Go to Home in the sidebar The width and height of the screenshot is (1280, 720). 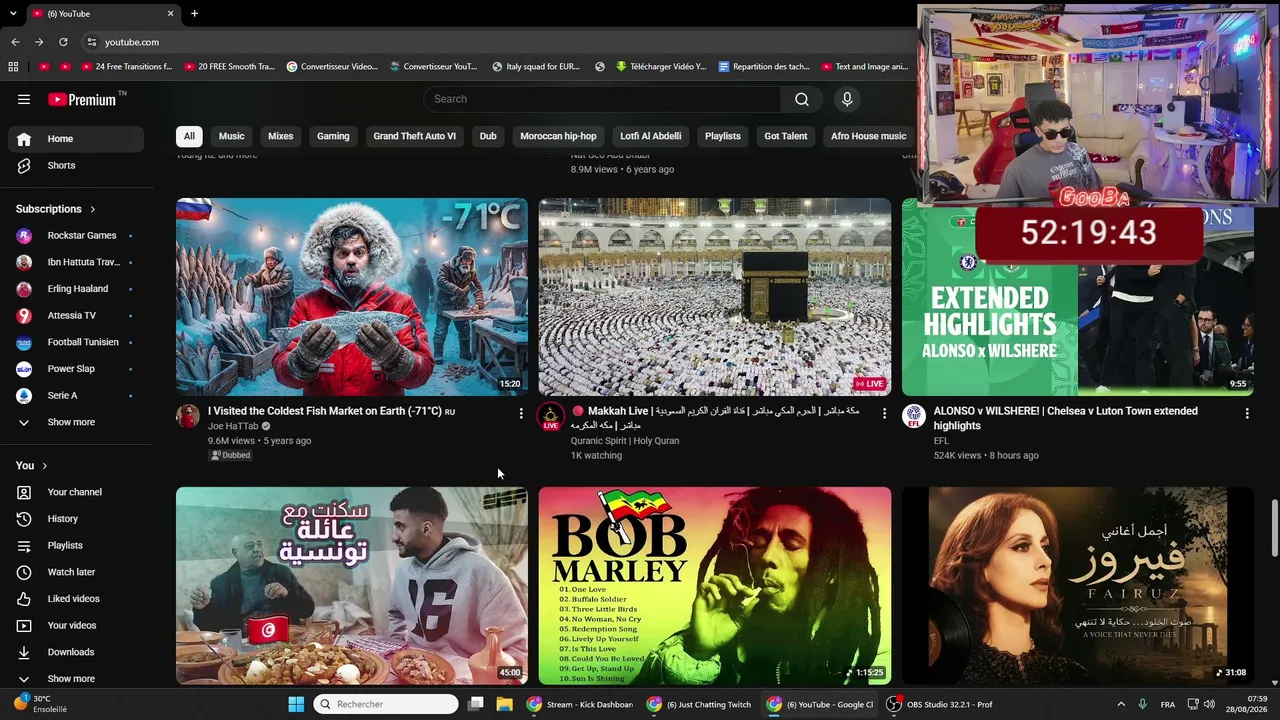76,139
